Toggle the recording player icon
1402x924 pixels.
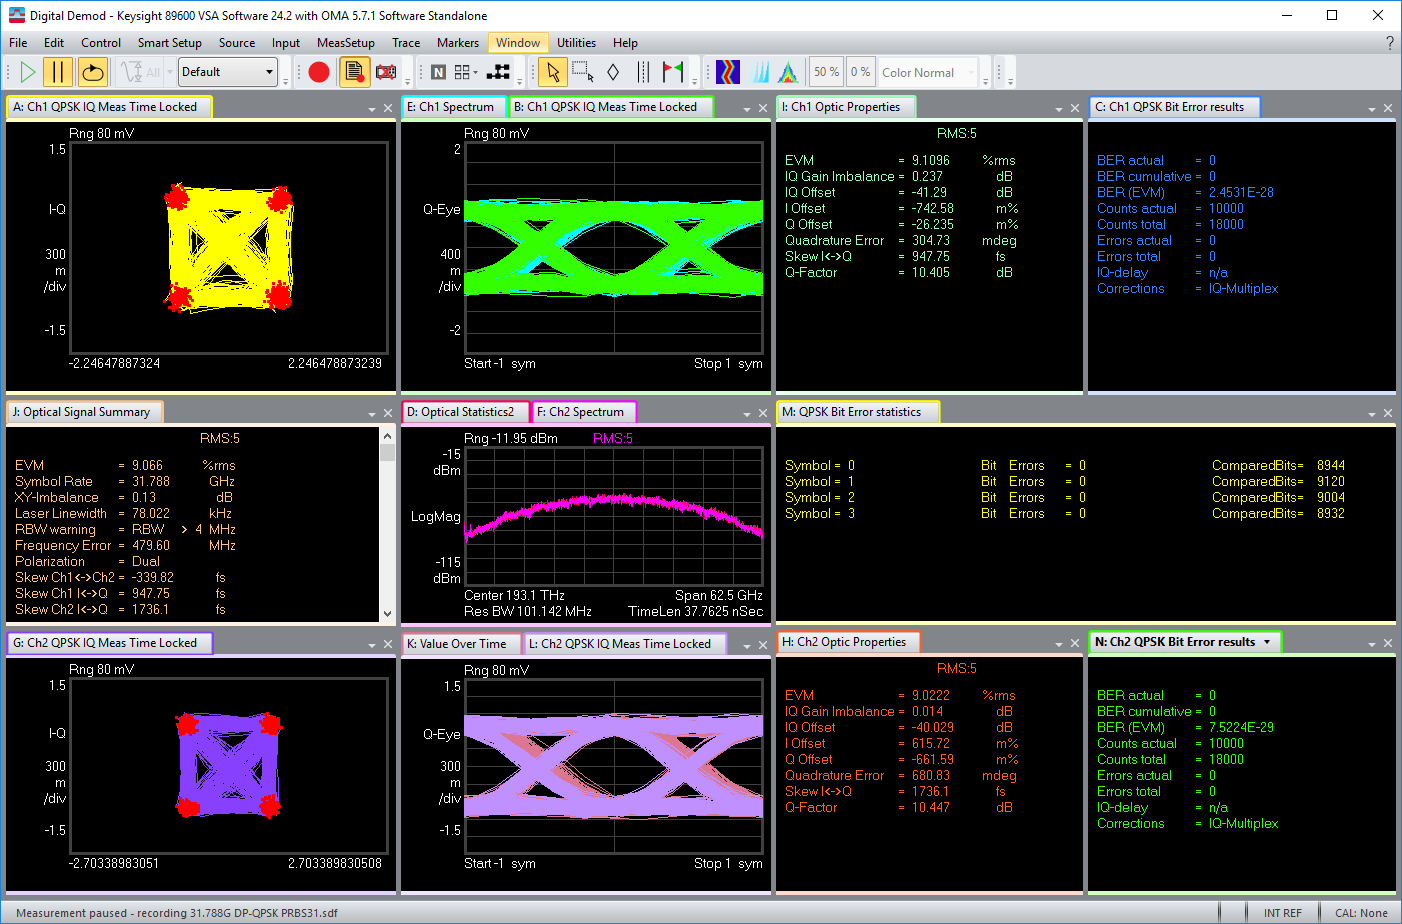point(353,72)
